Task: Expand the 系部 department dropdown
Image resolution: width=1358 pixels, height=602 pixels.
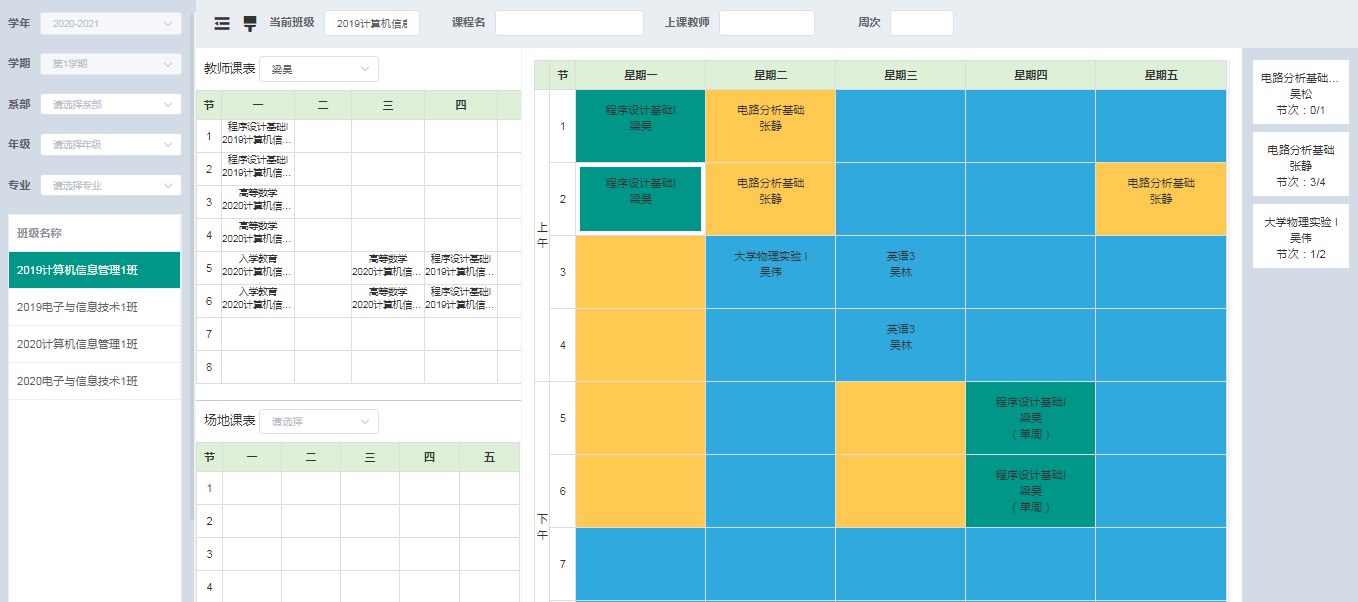Action: [x=110, y=104]
